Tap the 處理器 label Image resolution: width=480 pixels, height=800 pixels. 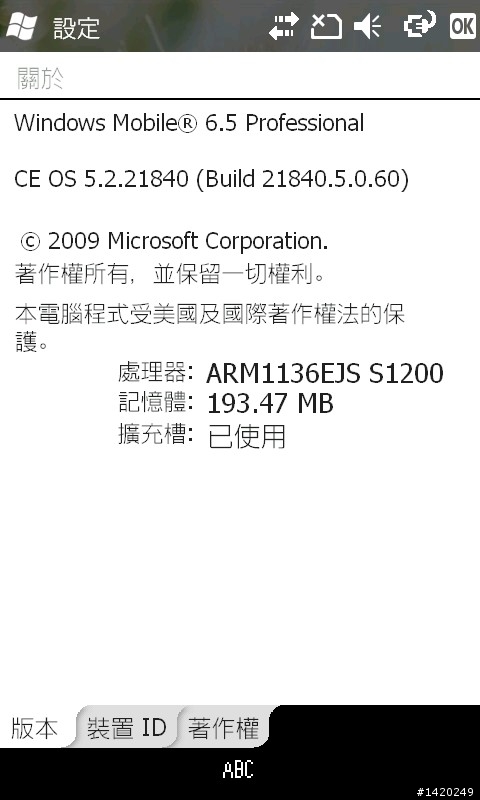point(155,373)
